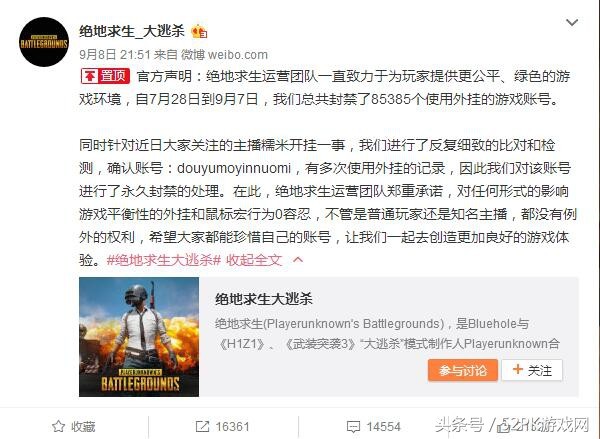Open 绝地求生_大逃杀 account name
Image resolution: width=600 pixels, height=439 pixels.
[132, 31]
